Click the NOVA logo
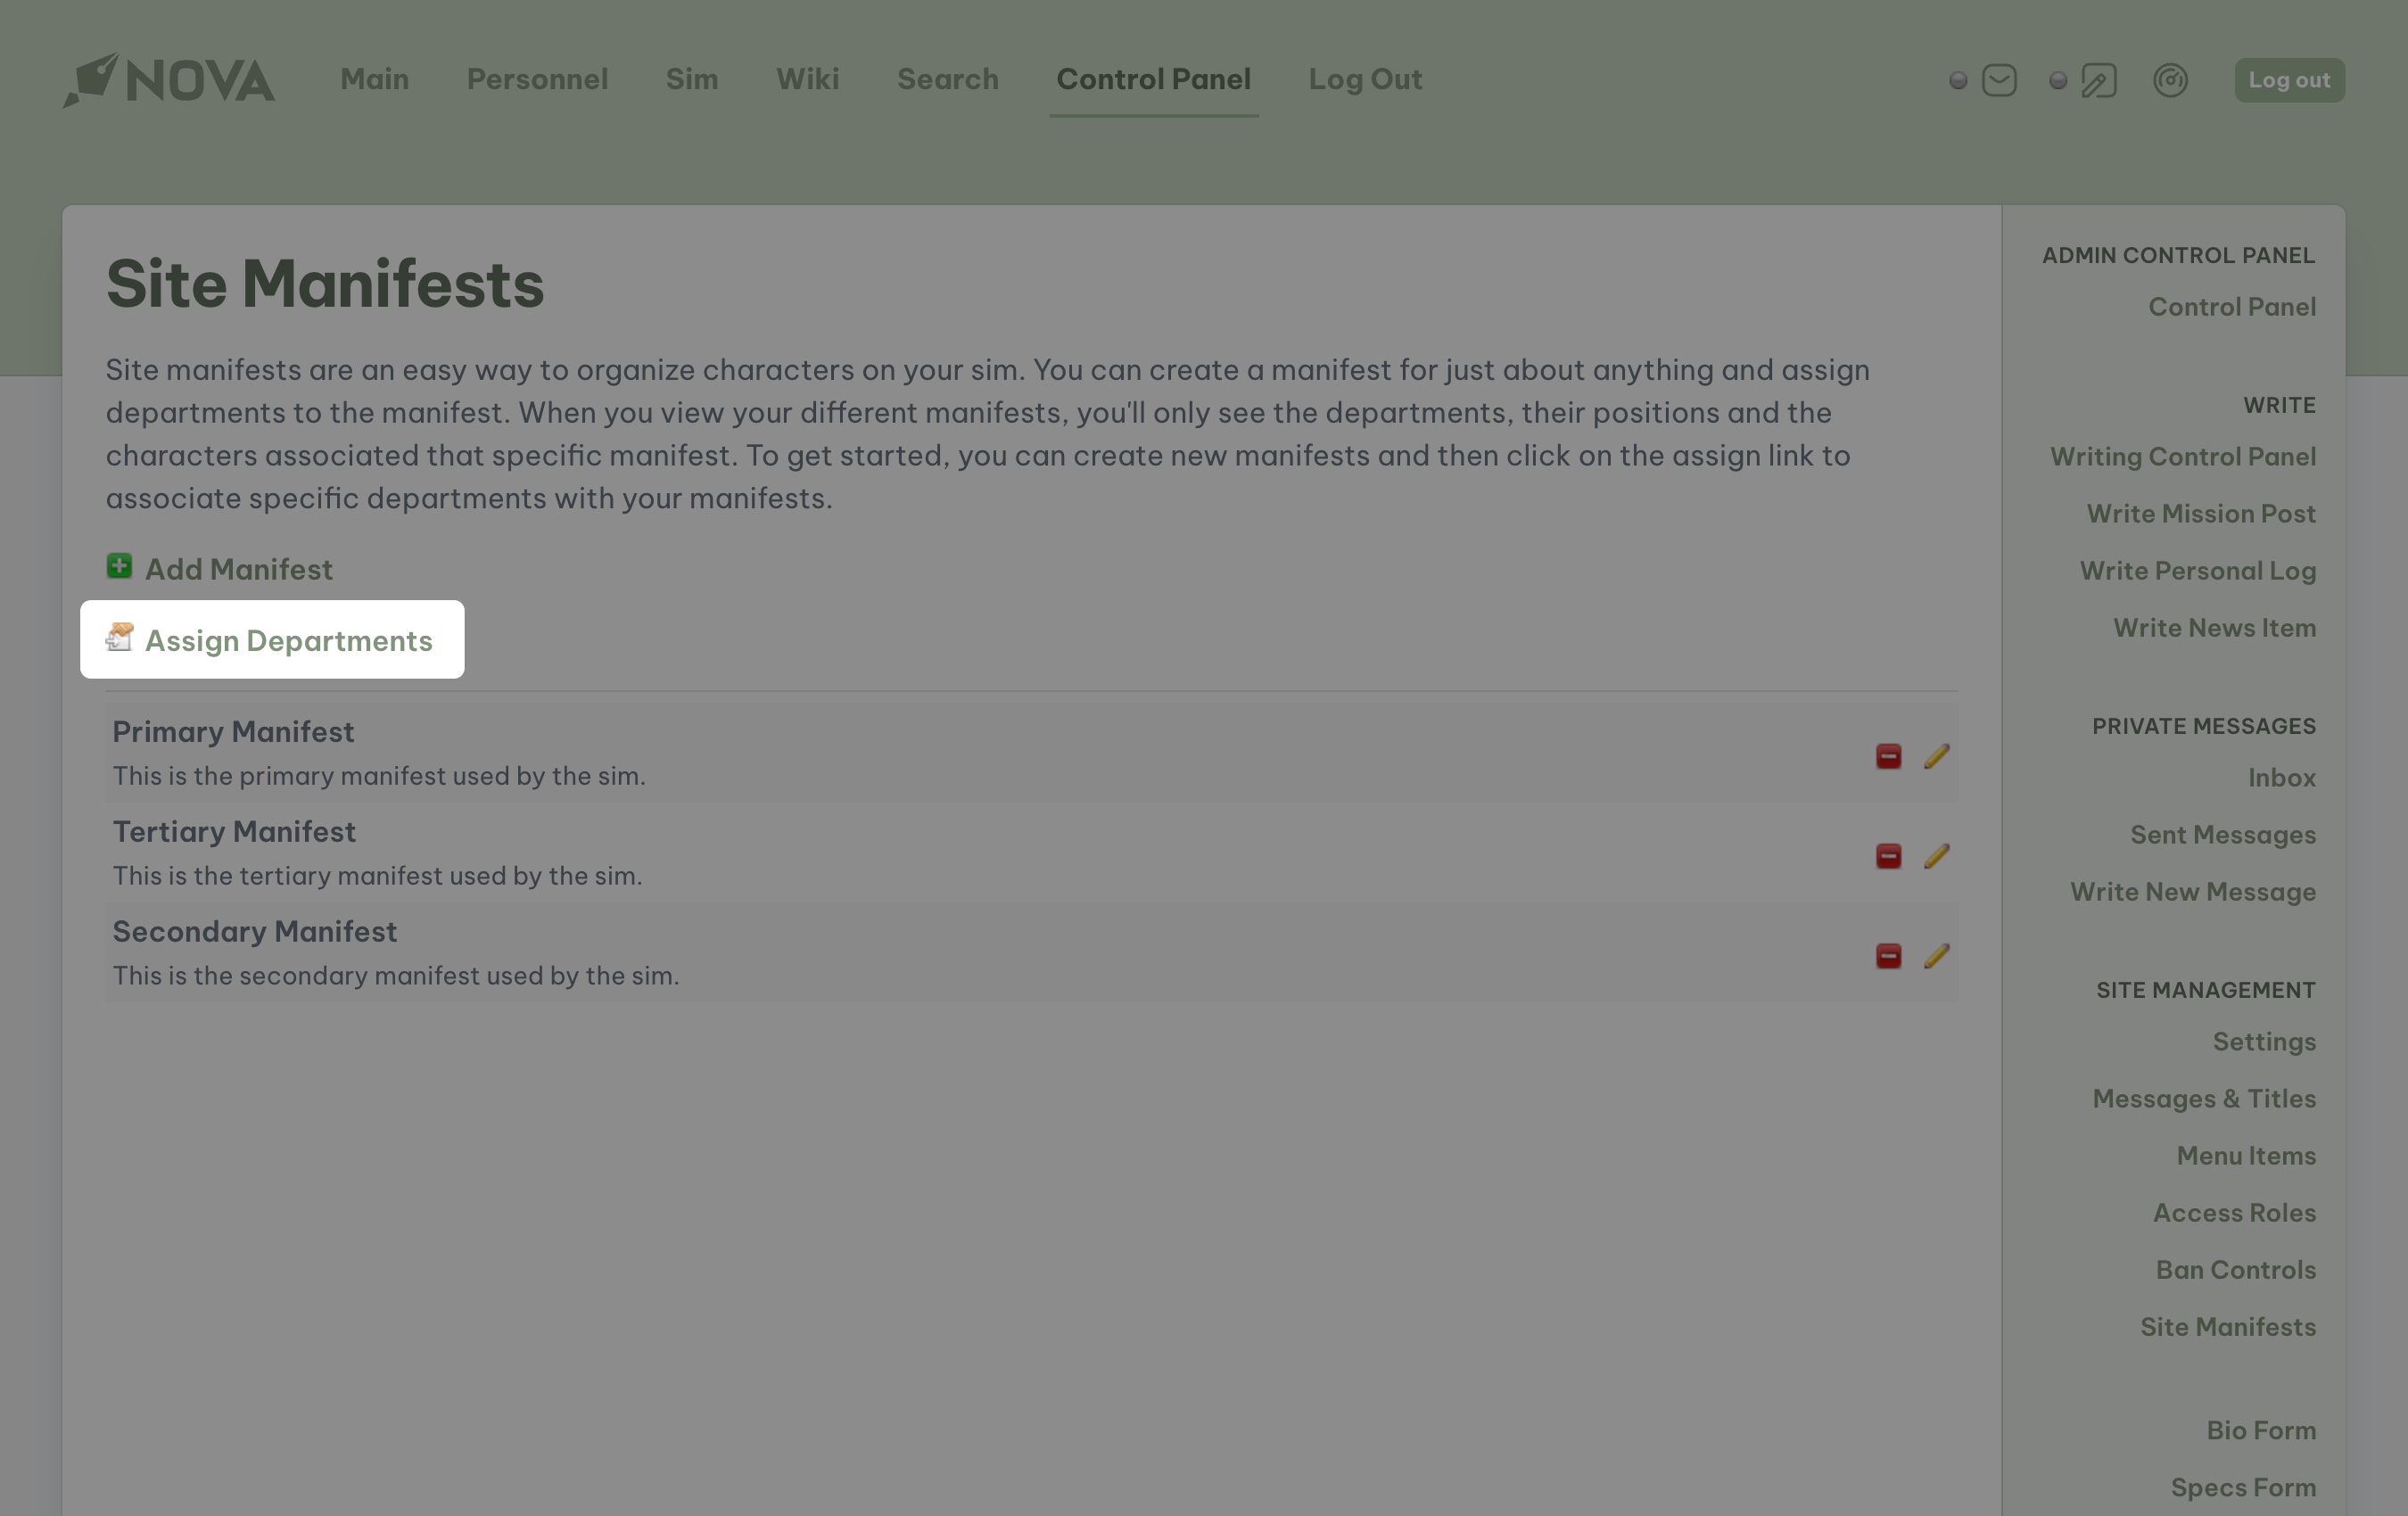 [x=169, y=80]
